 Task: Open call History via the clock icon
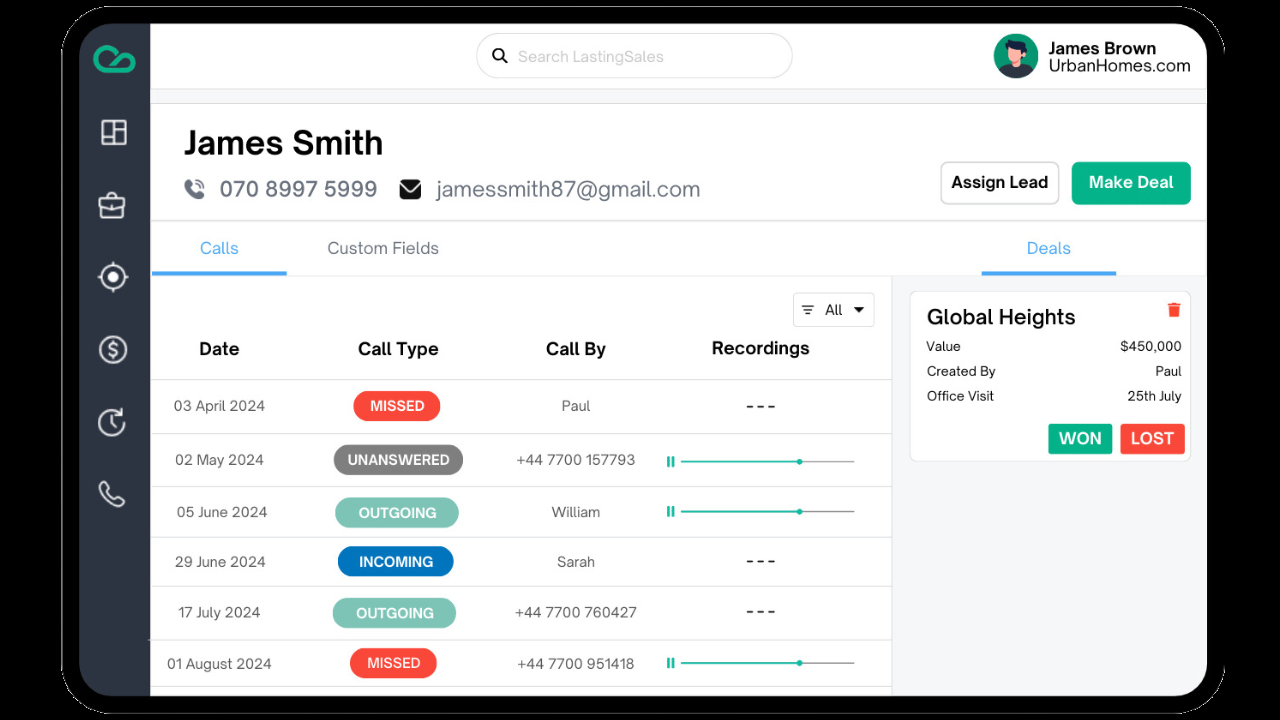pos(113,422)
